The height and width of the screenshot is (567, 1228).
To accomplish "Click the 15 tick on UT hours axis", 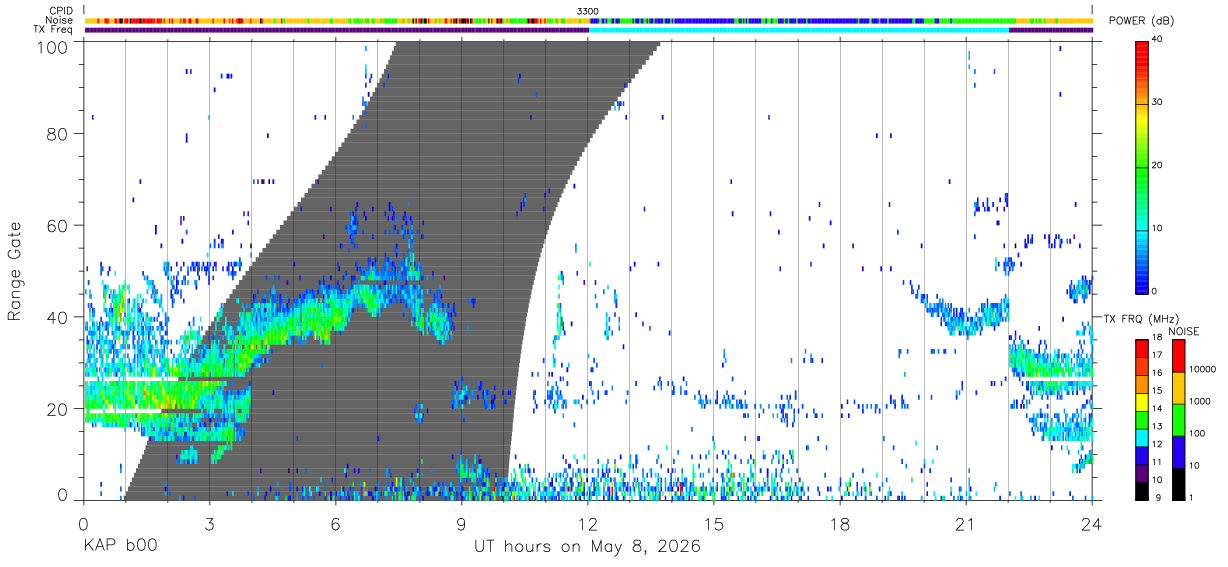I will pyautogui.click(x=714, y=523).
